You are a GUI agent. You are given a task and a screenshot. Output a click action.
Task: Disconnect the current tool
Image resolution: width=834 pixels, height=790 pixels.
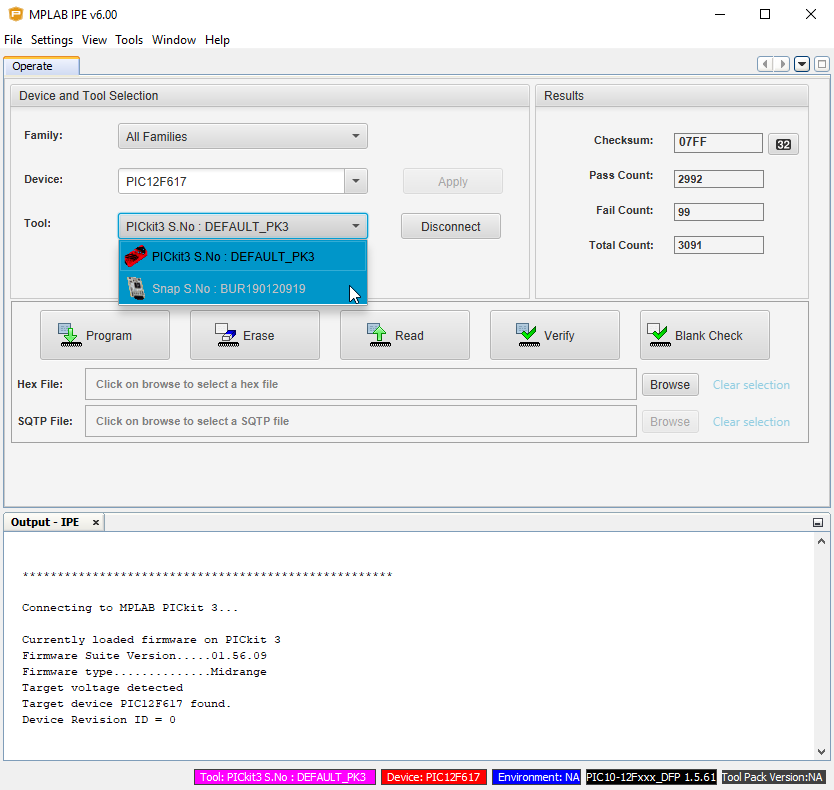(x=451, y=227)
